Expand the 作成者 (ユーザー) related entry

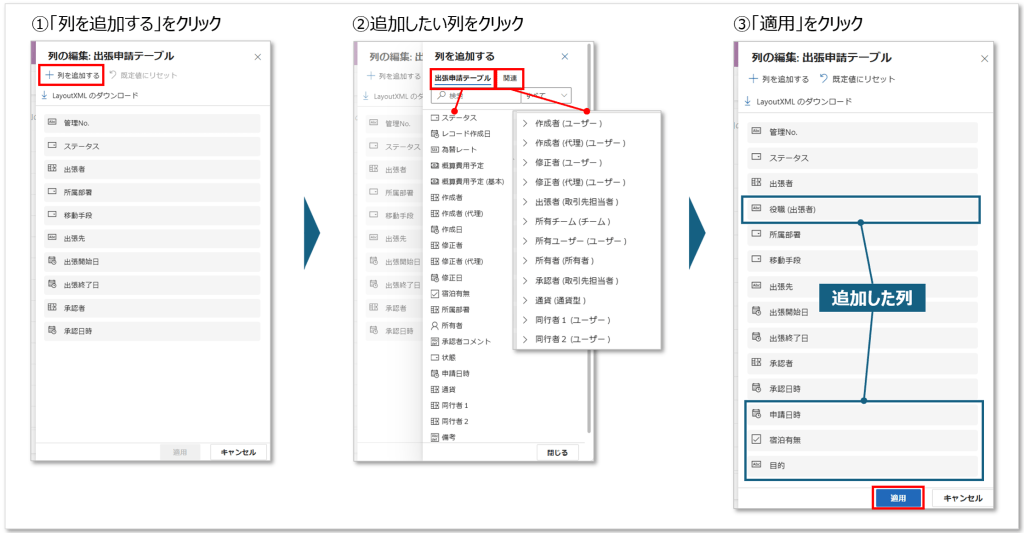pyautogui.click(x=525, y=123)
